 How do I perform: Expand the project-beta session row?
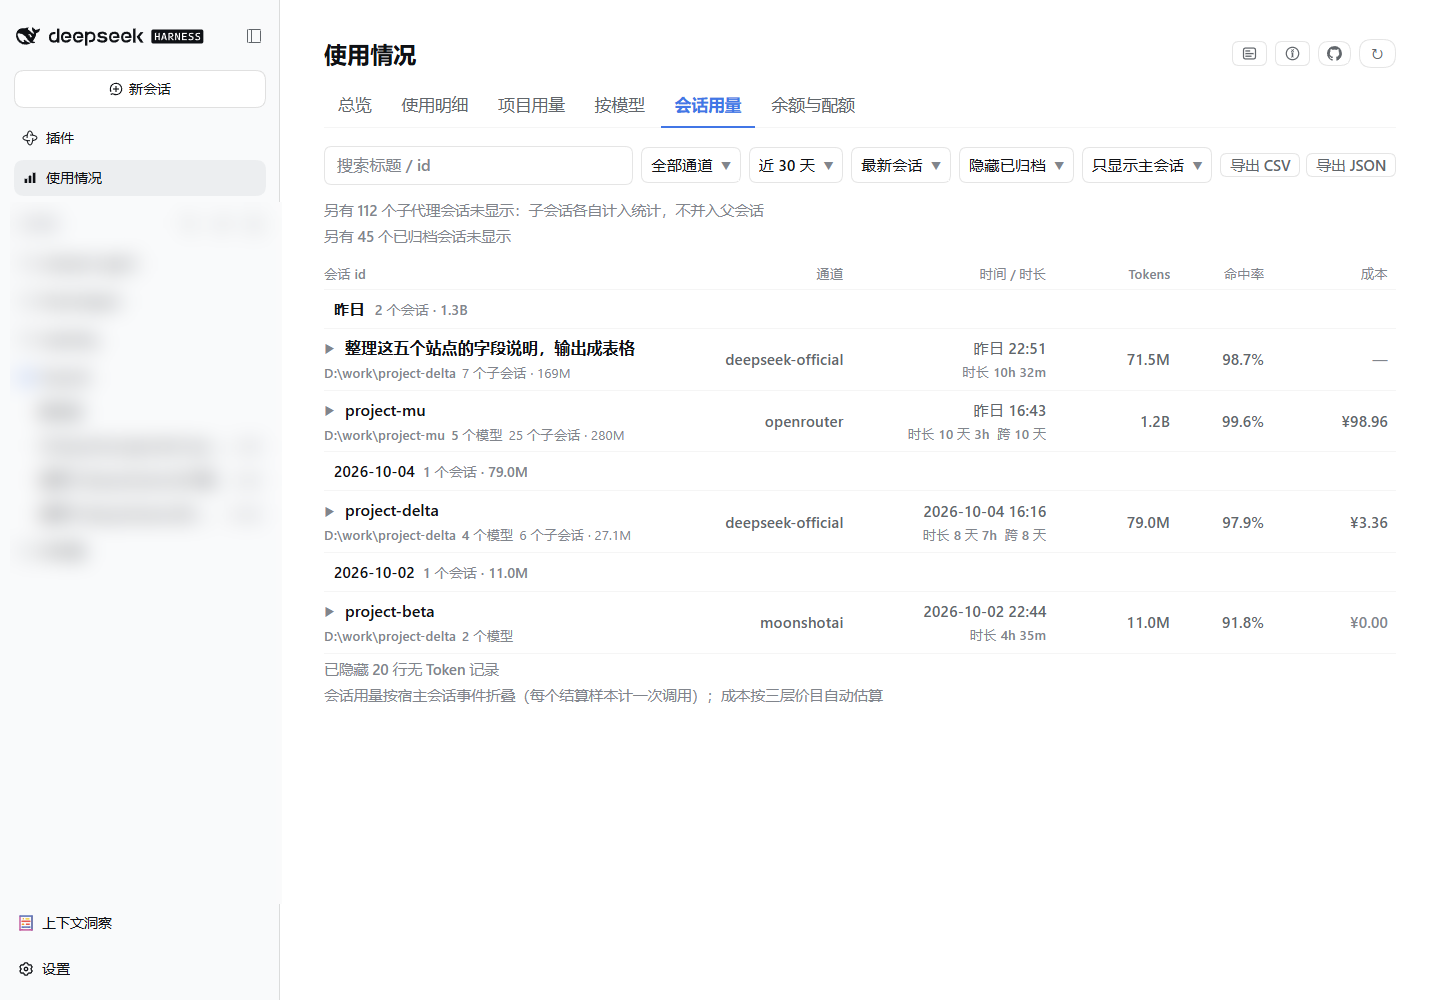(x=329, y=612)
